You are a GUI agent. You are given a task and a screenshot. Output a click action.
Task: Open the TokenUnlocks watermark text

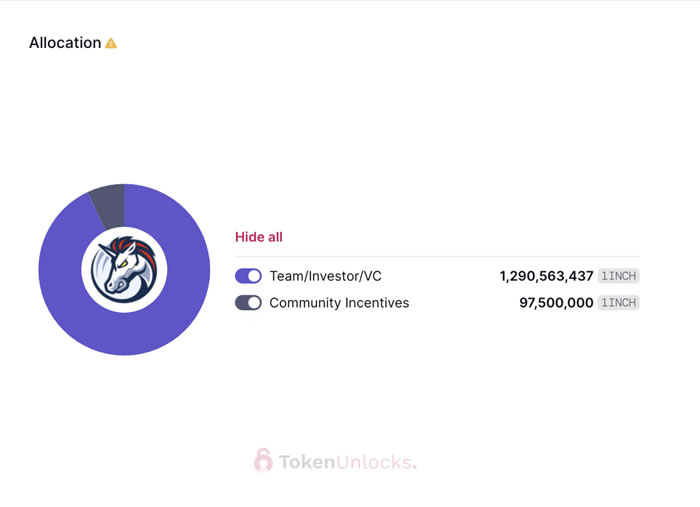[x=345, y=462]
